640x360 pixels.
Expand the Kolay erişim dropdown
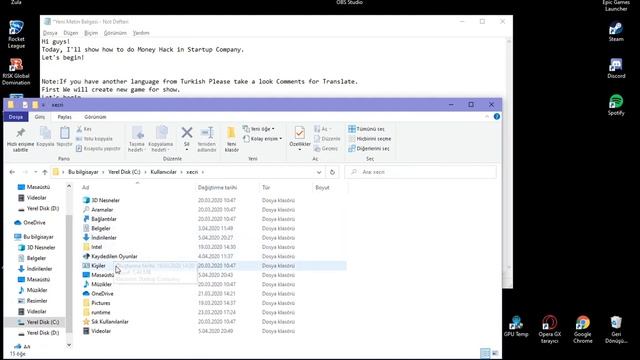262,139
